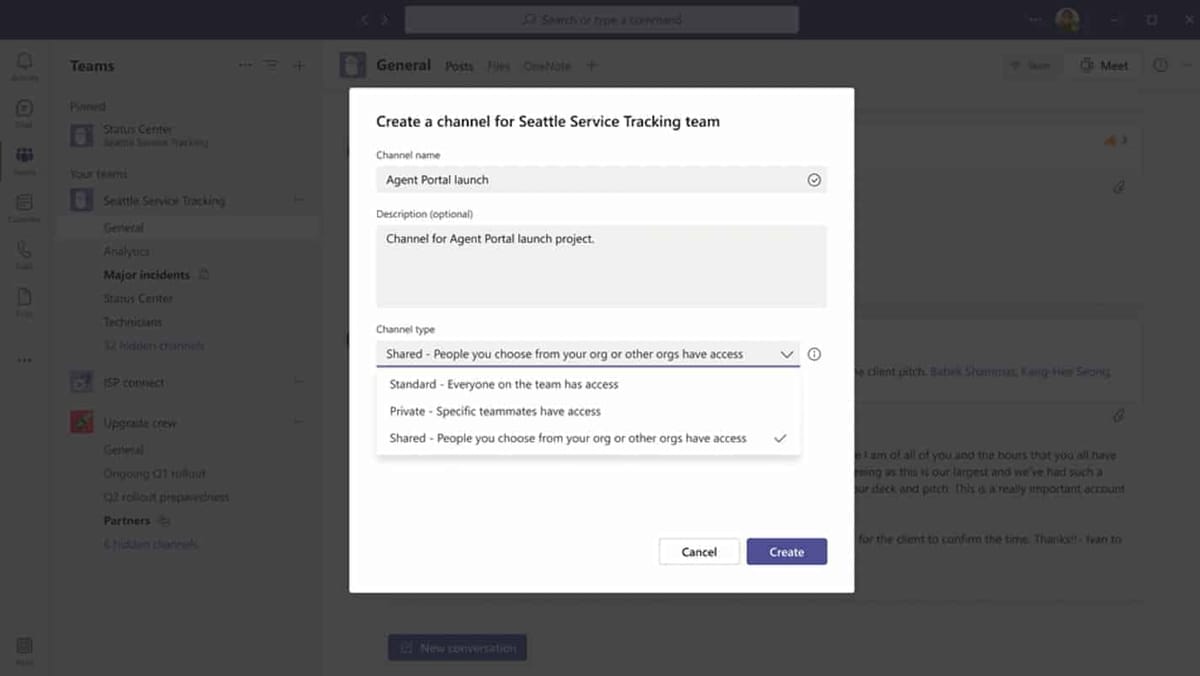
Task: Open the OneNote tab in General
Action: click(546, 66)
